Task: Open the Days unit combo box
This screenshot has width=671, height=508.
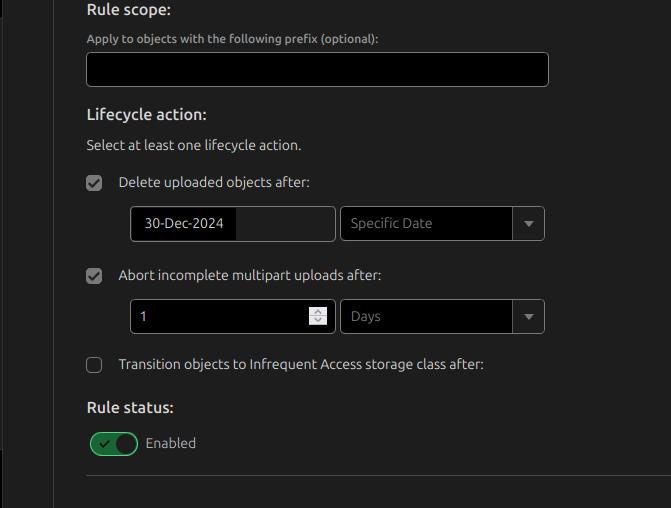Action: click(x=427, y=316)
